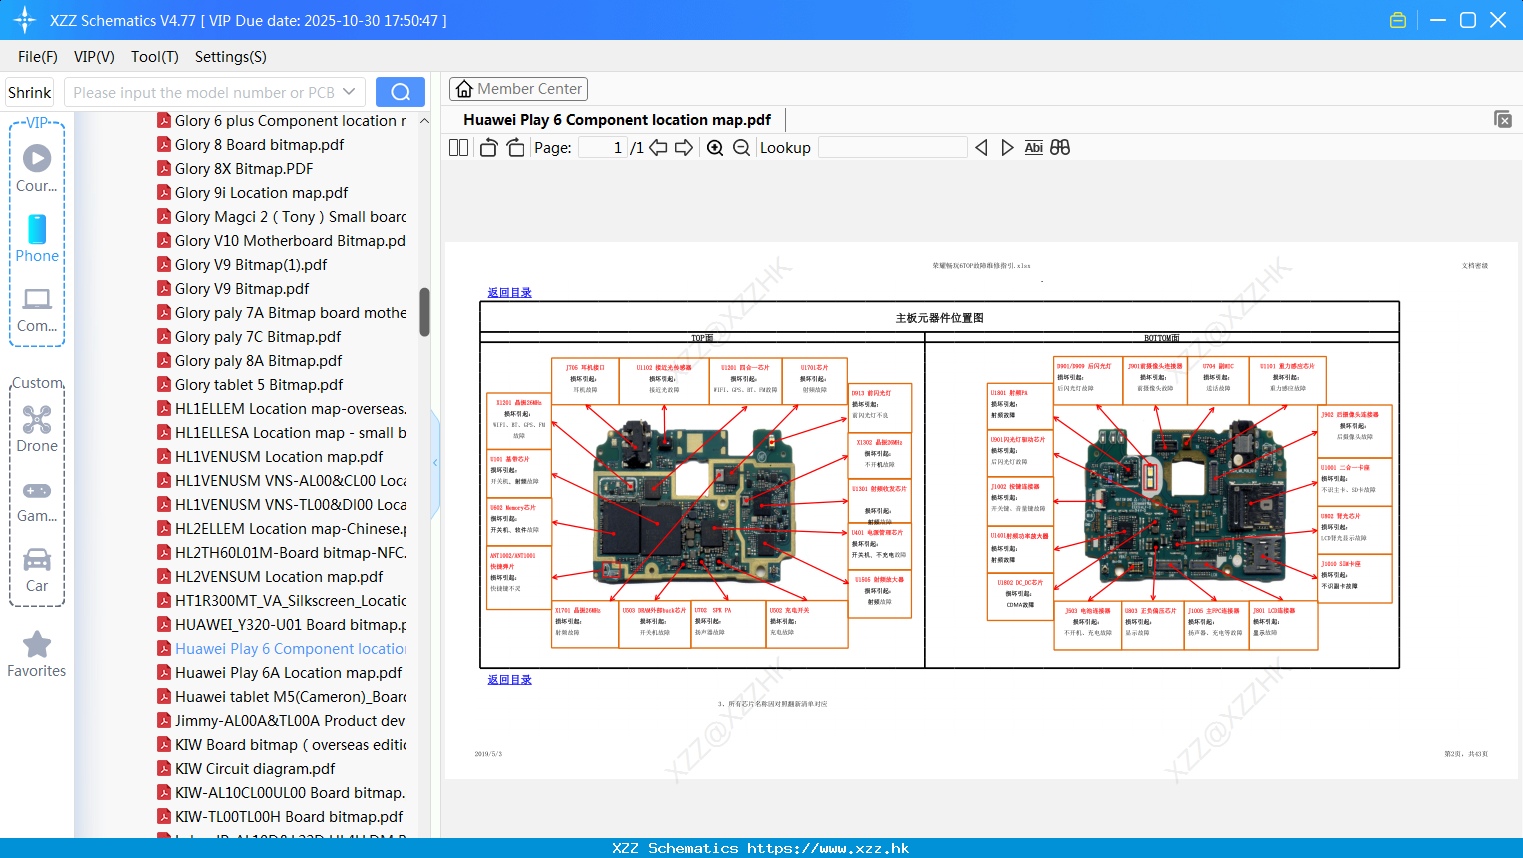Open Glory 8X Bitmap.PDF

click(244, 169)
